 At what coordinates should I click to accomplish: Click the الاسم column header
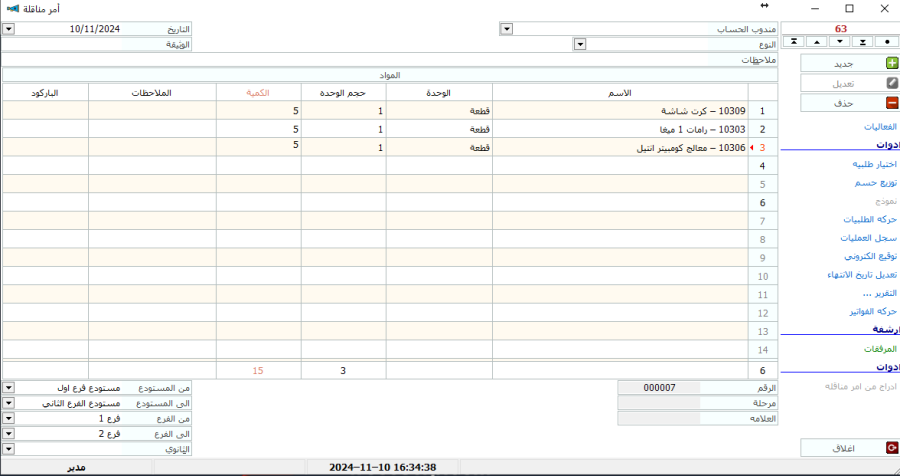point(619,93)
